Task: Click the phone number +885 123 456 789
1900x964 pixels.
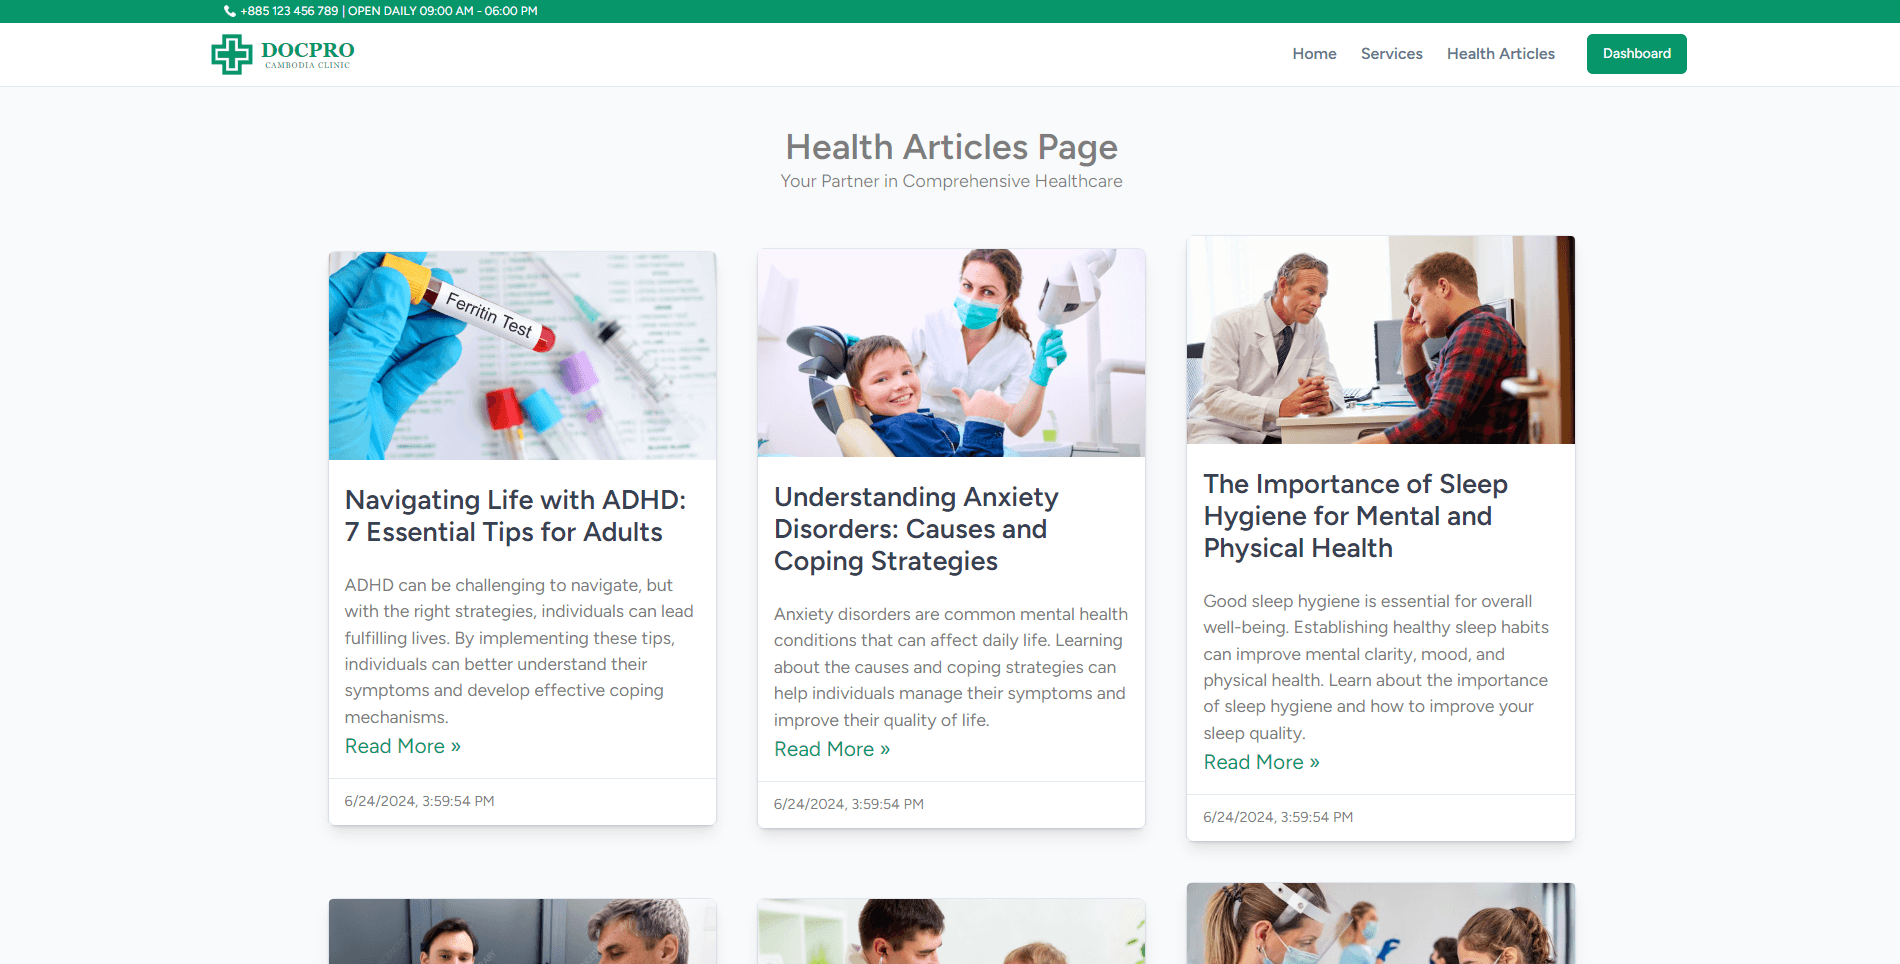Action: click(x=289, y=11)
